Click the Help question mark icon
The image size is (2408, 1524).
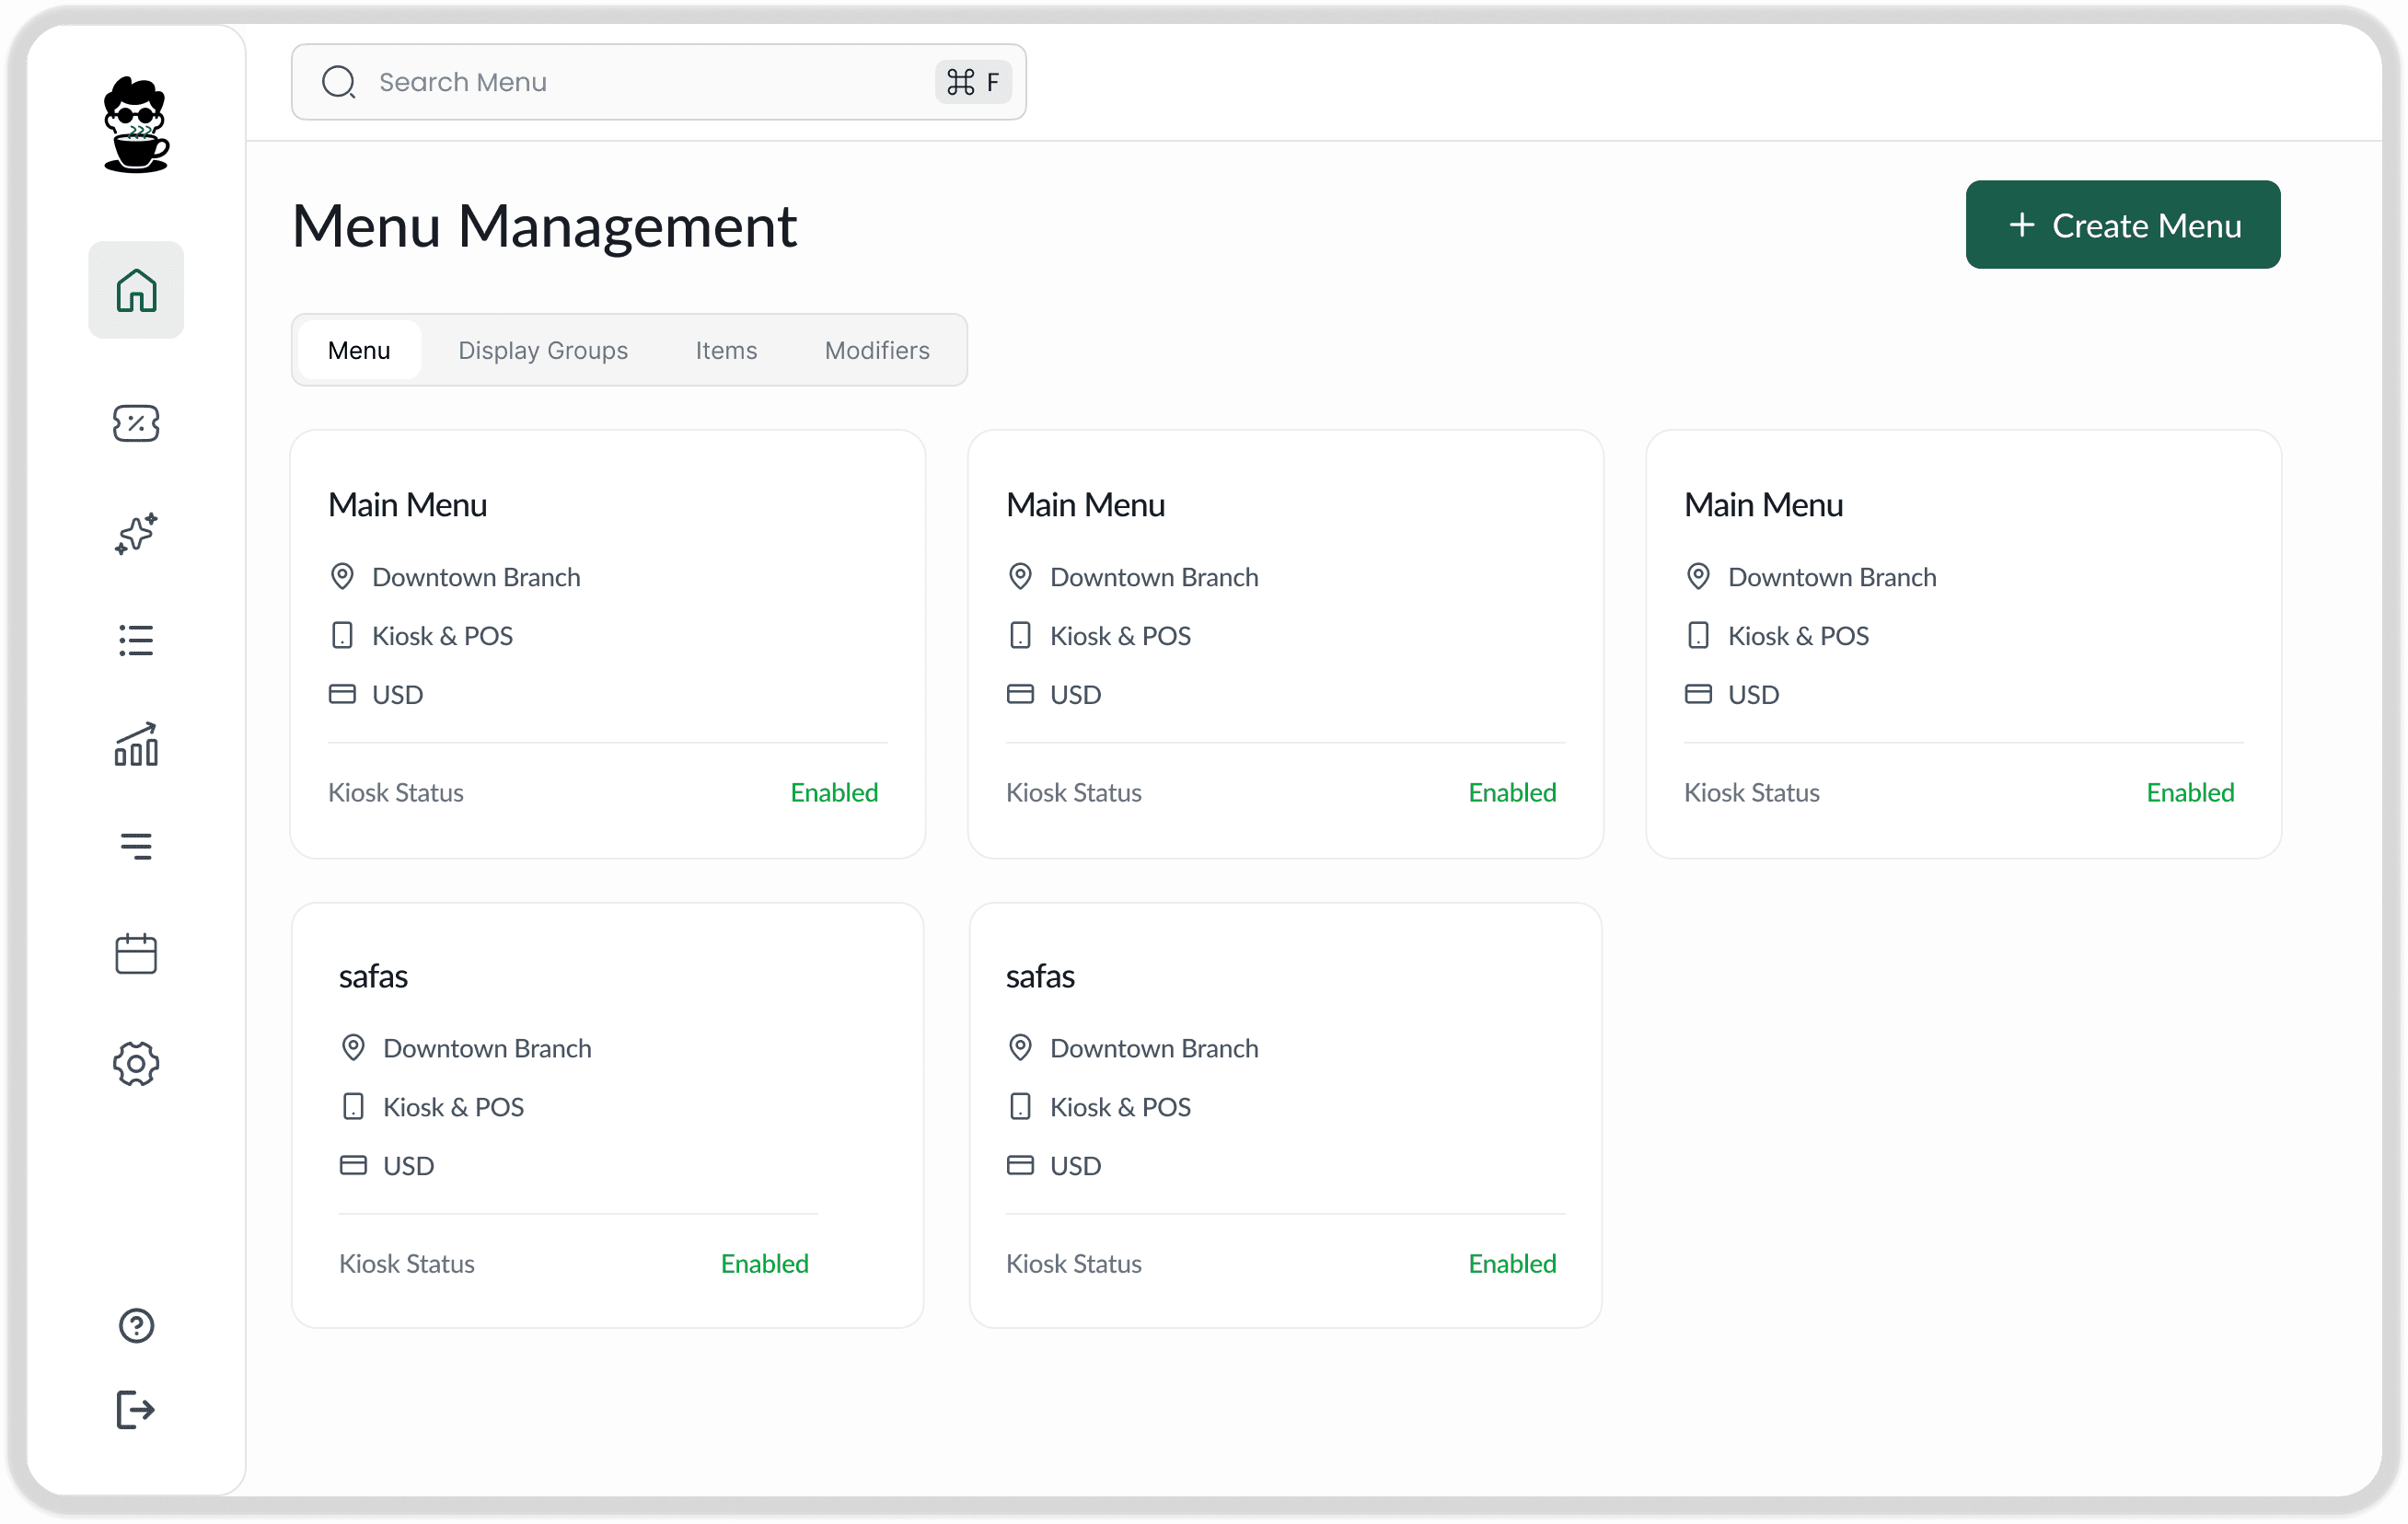point(136,1326)
